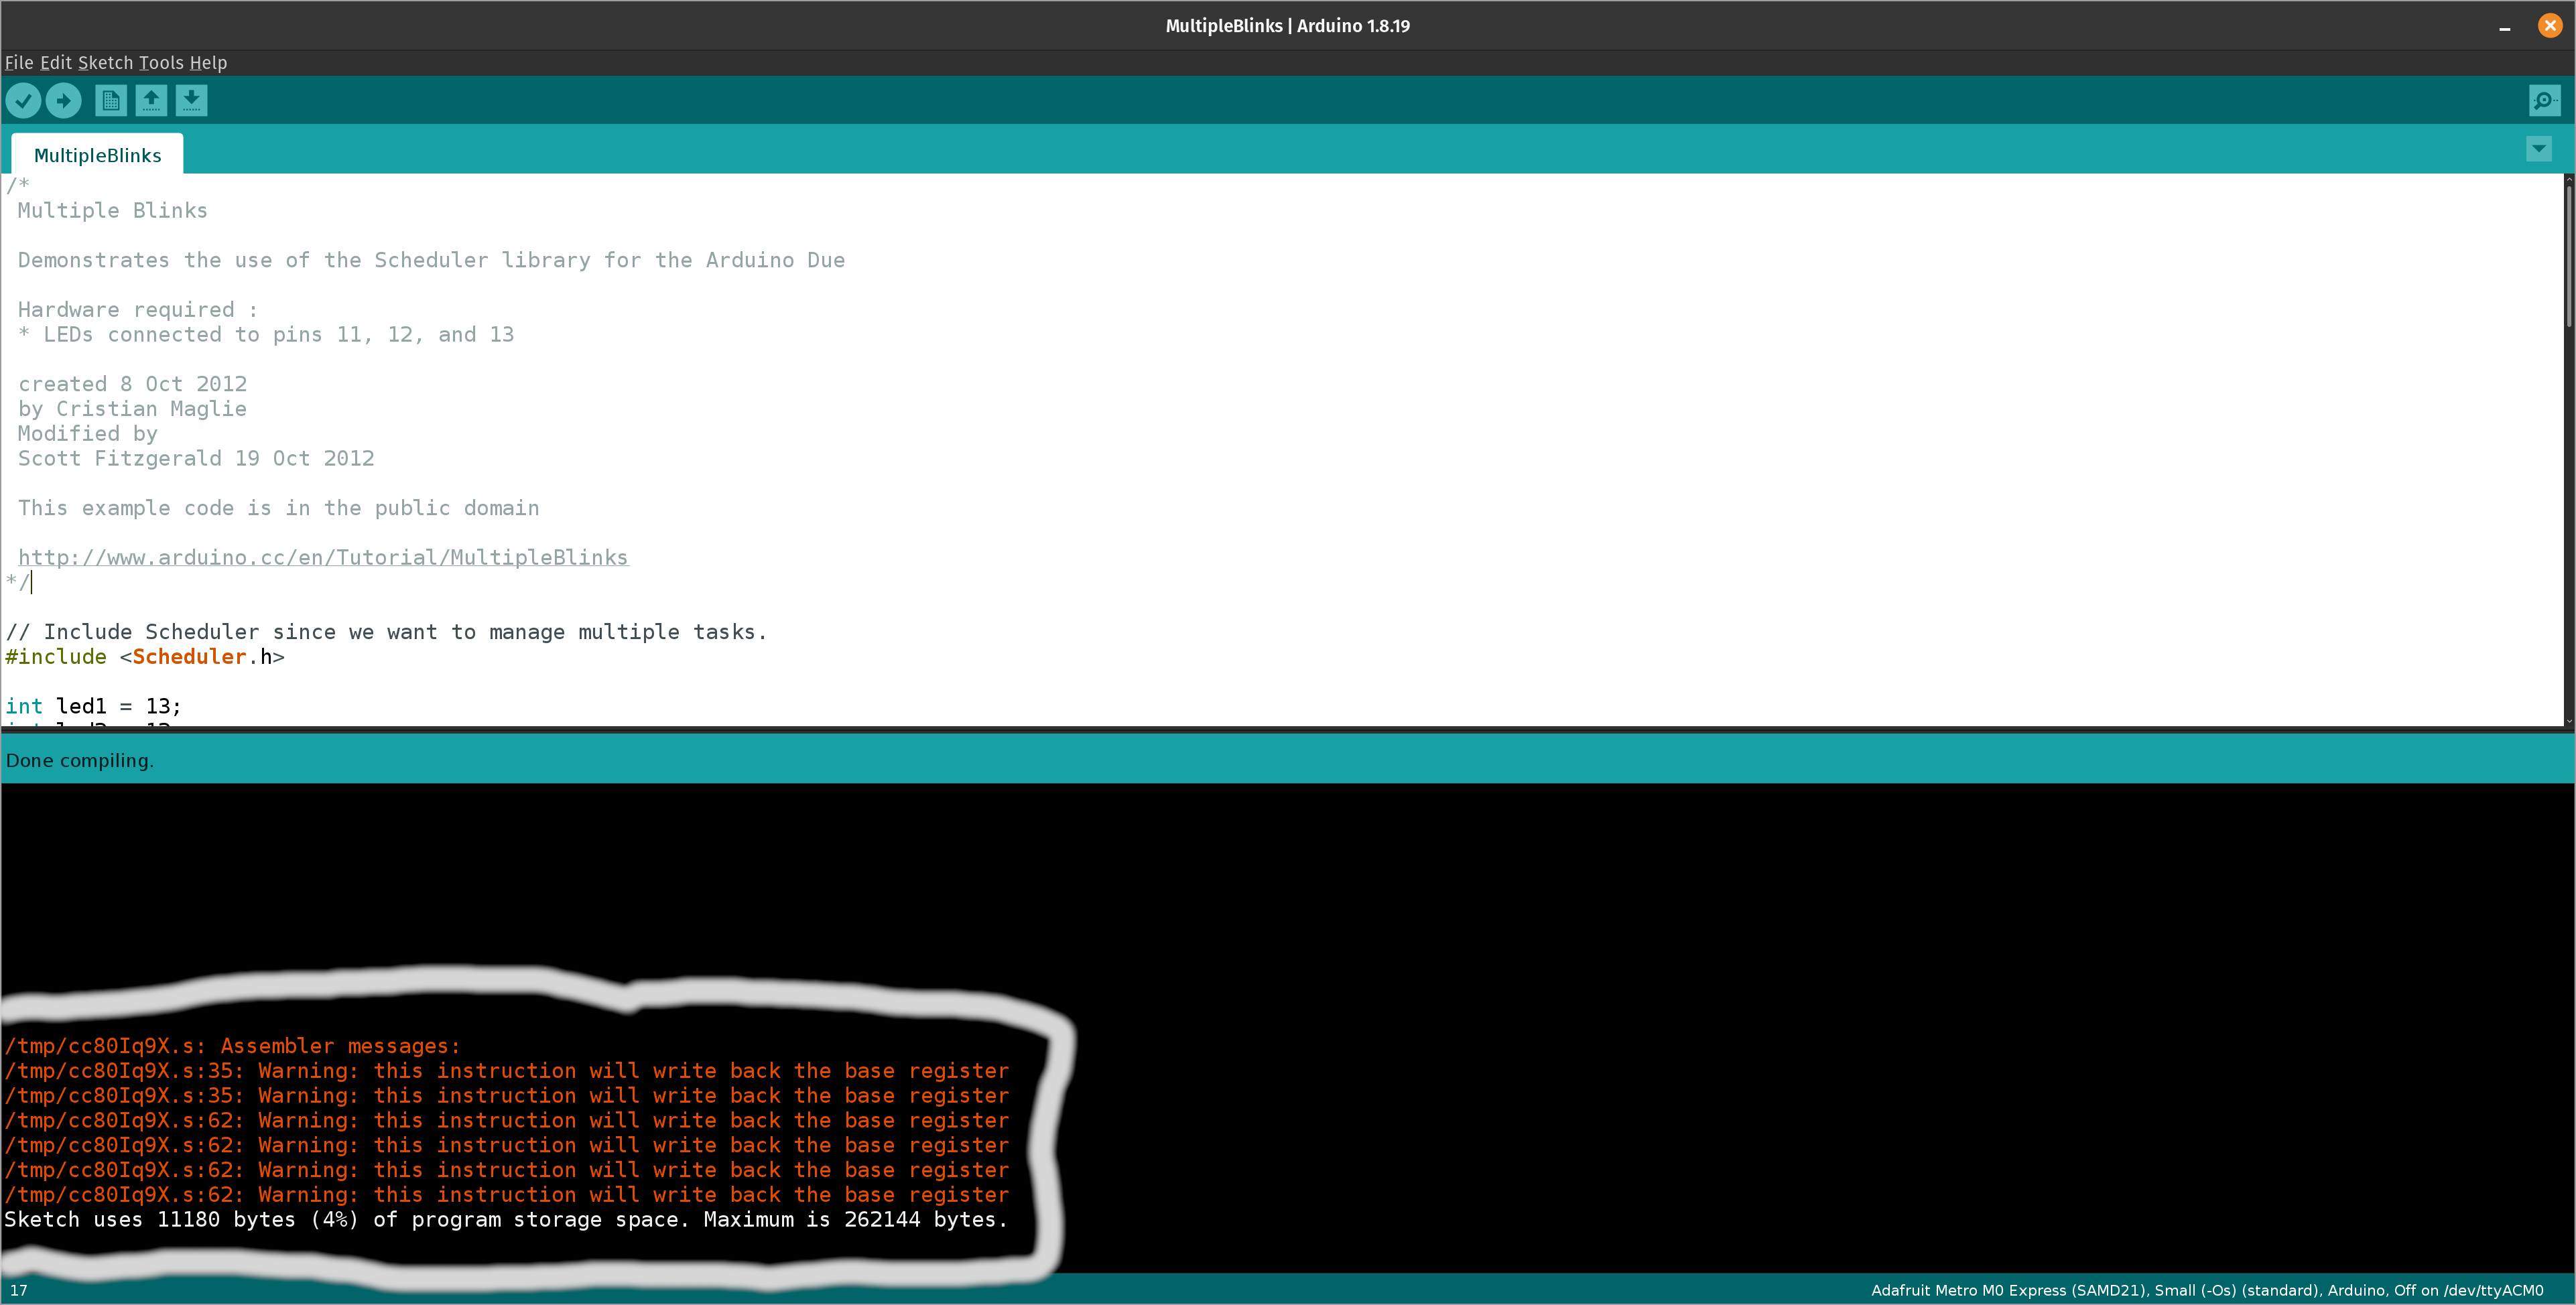Screen dimensions: 2576x1305
Task: Click the 'Include Scheduler' comment line
Action: (386, 632)
